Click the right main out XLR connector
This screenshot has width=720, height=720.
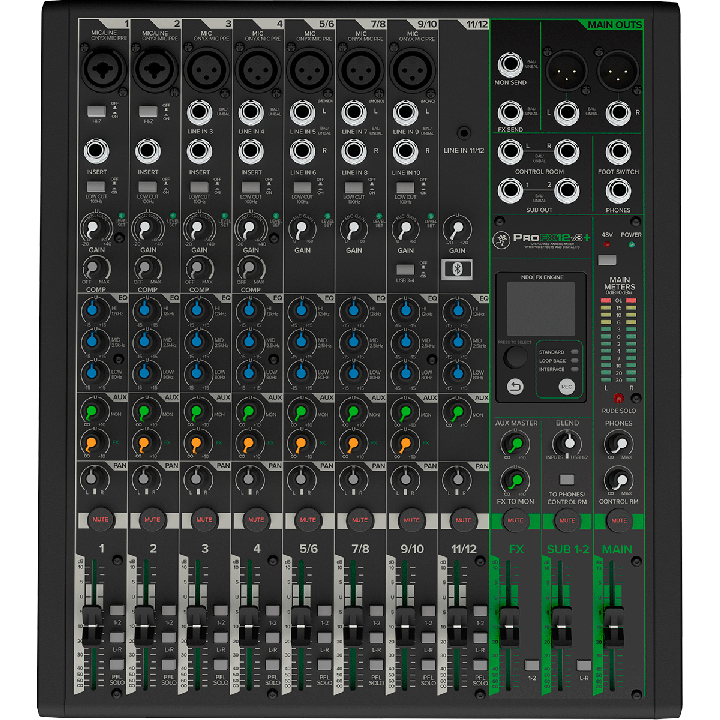[x=618, y=71]
